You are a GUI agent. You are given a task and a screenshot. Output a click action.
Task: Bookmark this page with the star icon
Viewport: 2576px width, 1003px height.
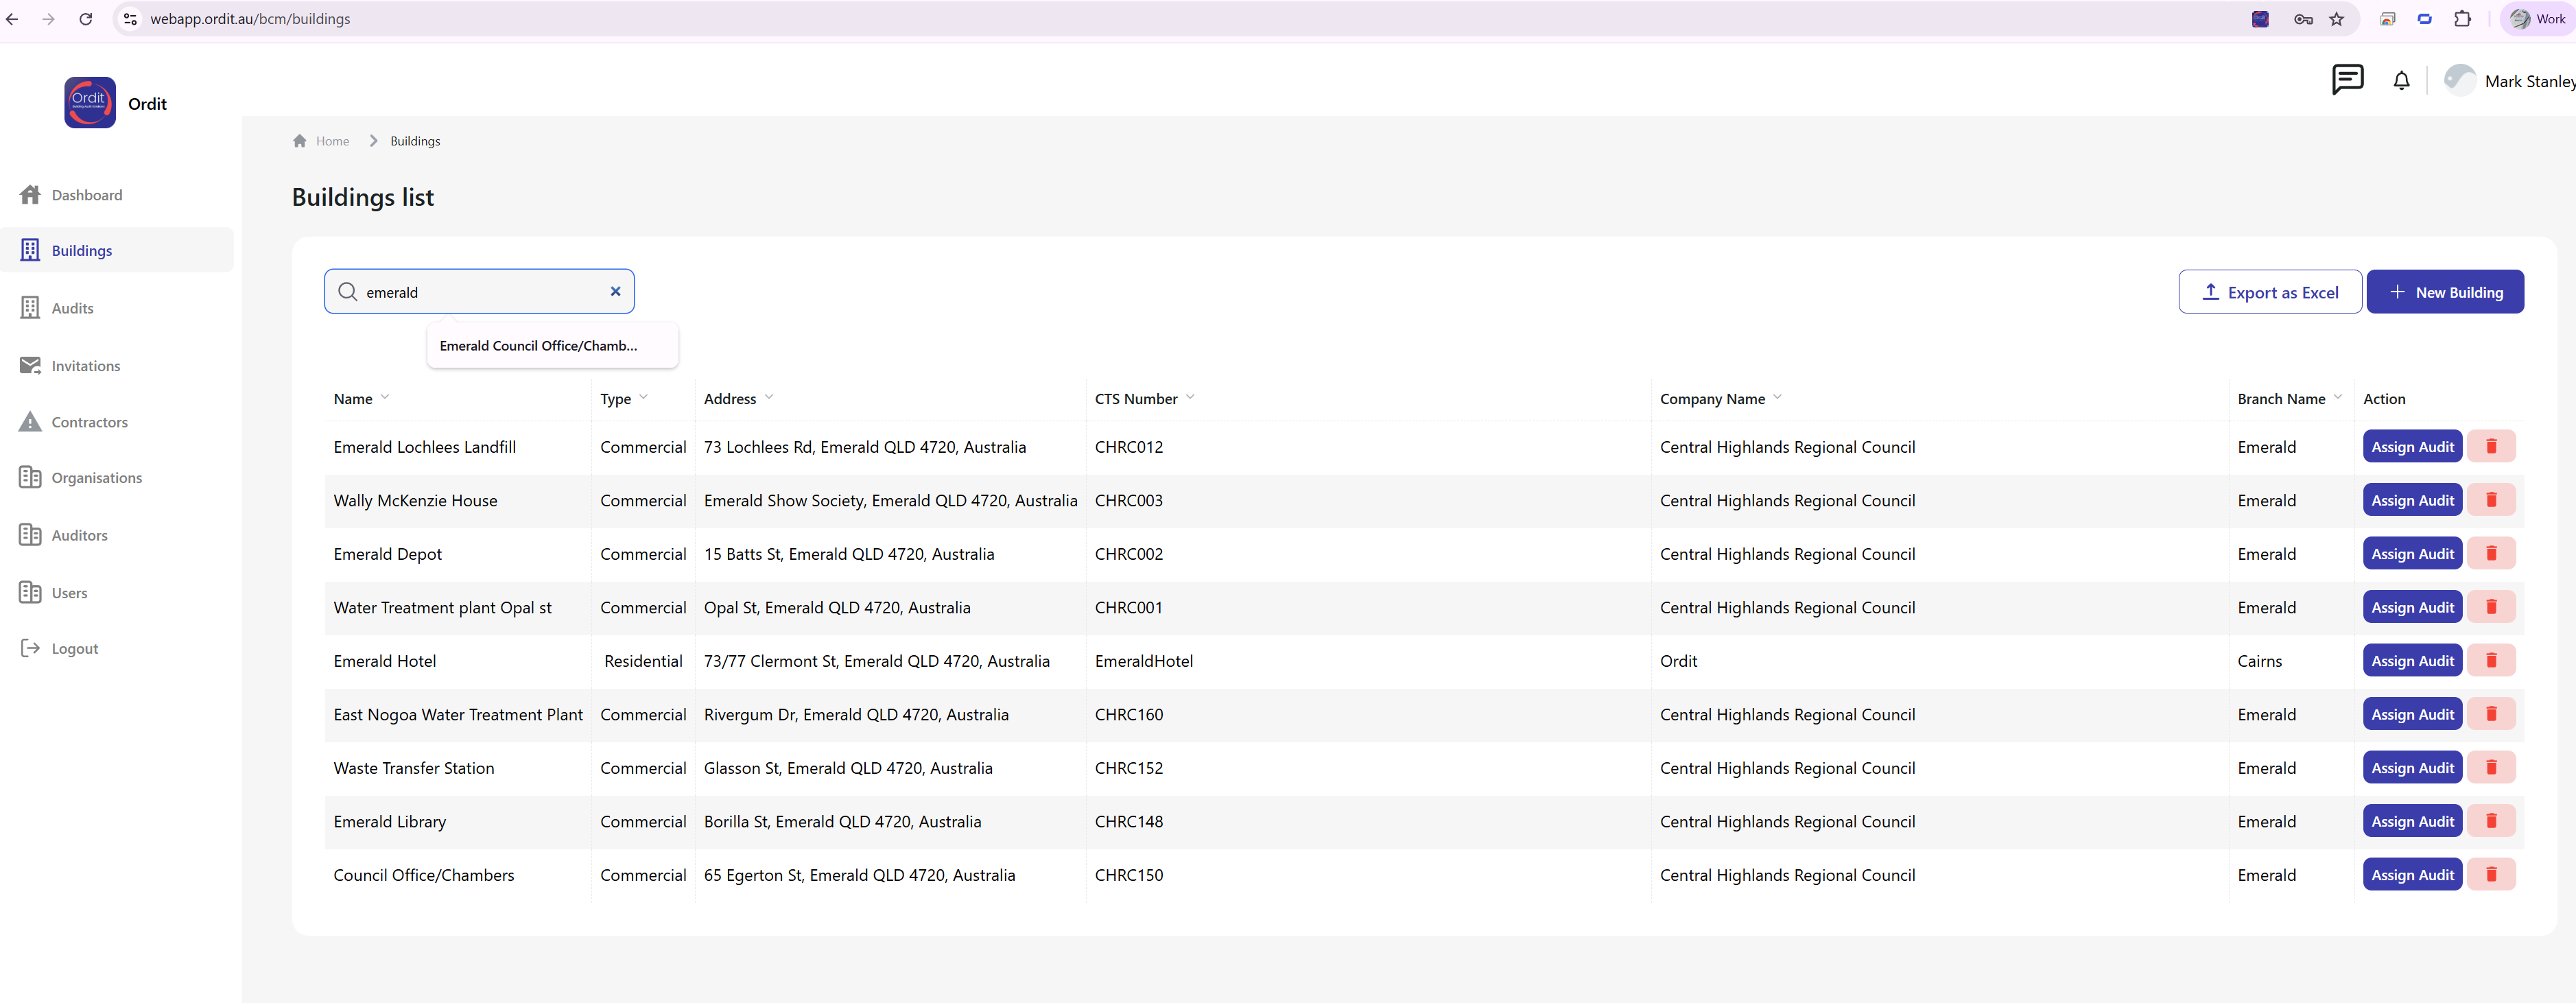click(2336, 19)
